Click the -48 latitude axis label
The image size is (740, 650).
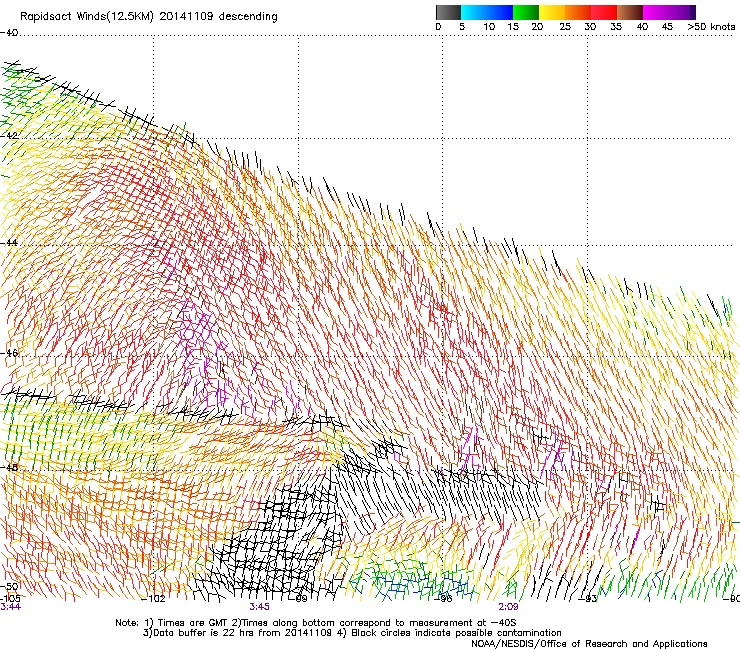(x=9, y=467)
